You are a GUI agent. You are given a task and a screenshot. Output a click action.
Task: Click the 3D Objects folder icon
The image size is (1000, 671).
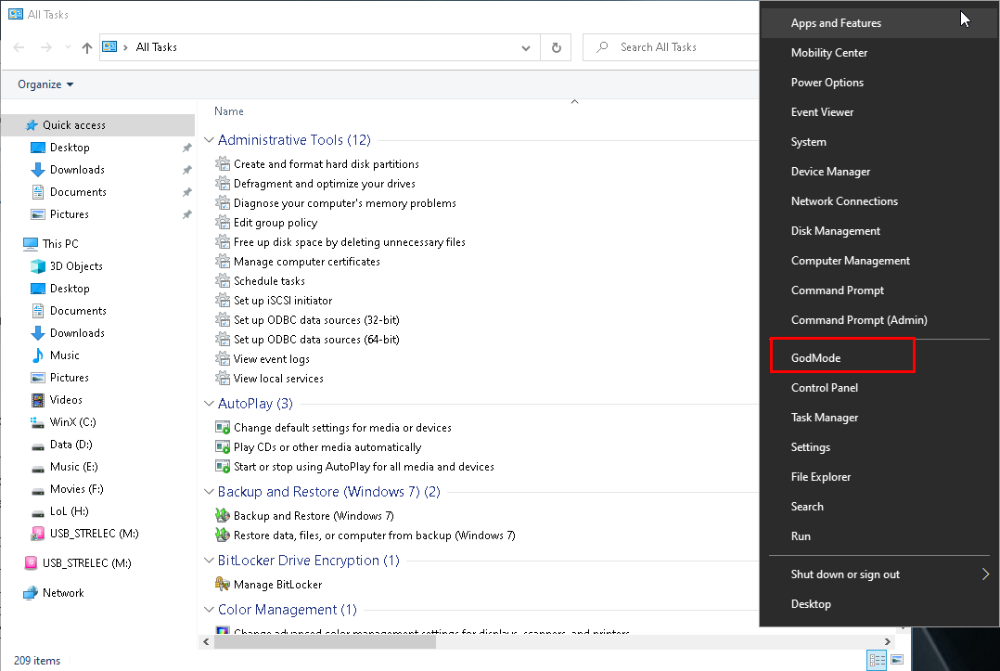click(38, 266)
